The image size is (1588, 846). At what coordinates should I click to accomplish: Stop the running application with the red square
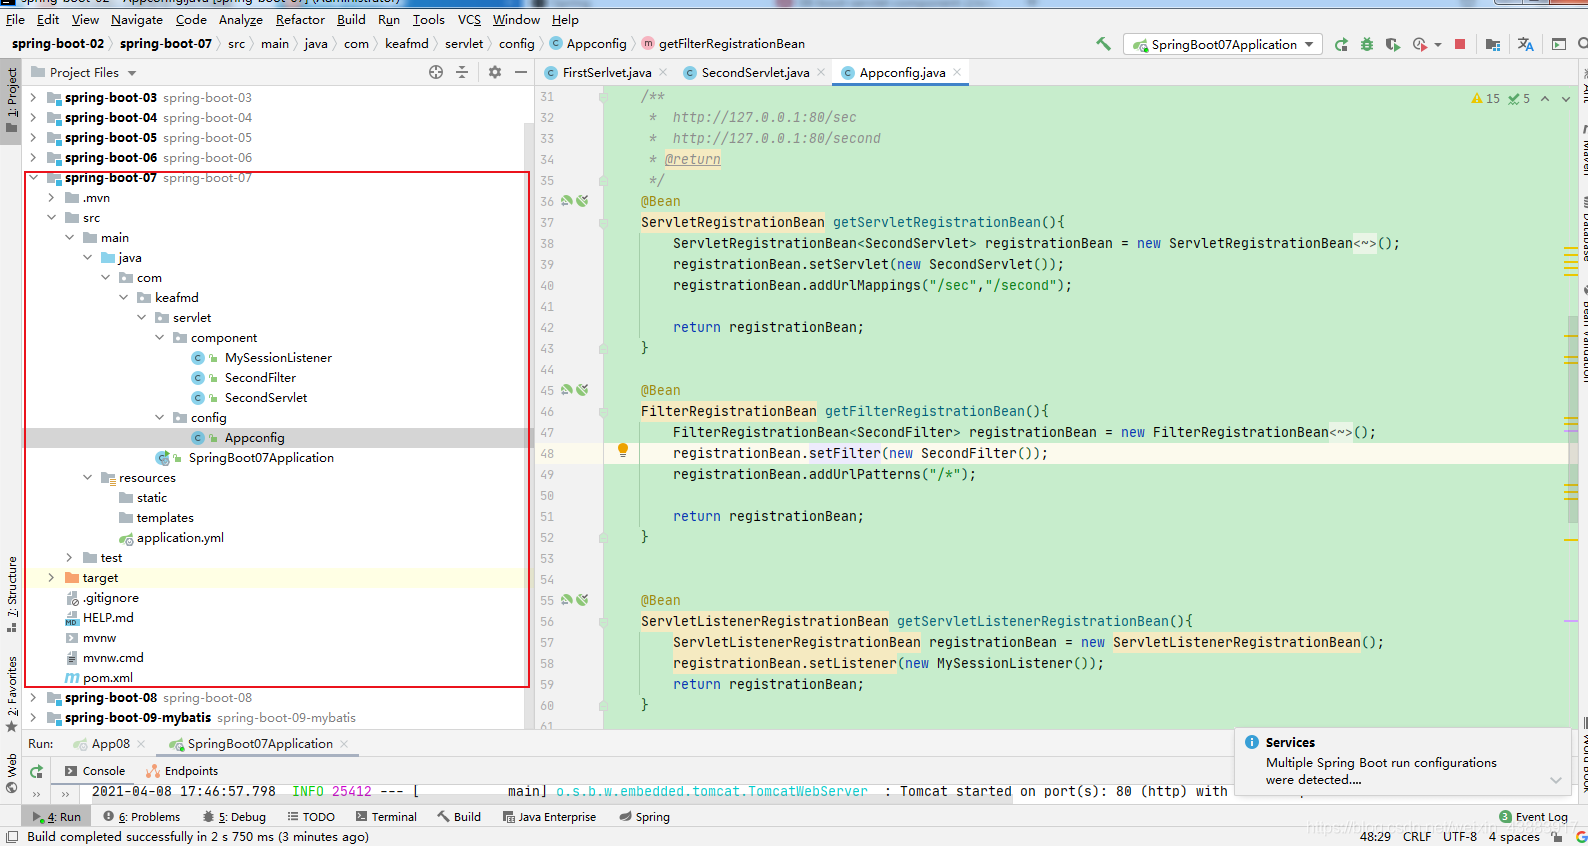[1460, 44]
